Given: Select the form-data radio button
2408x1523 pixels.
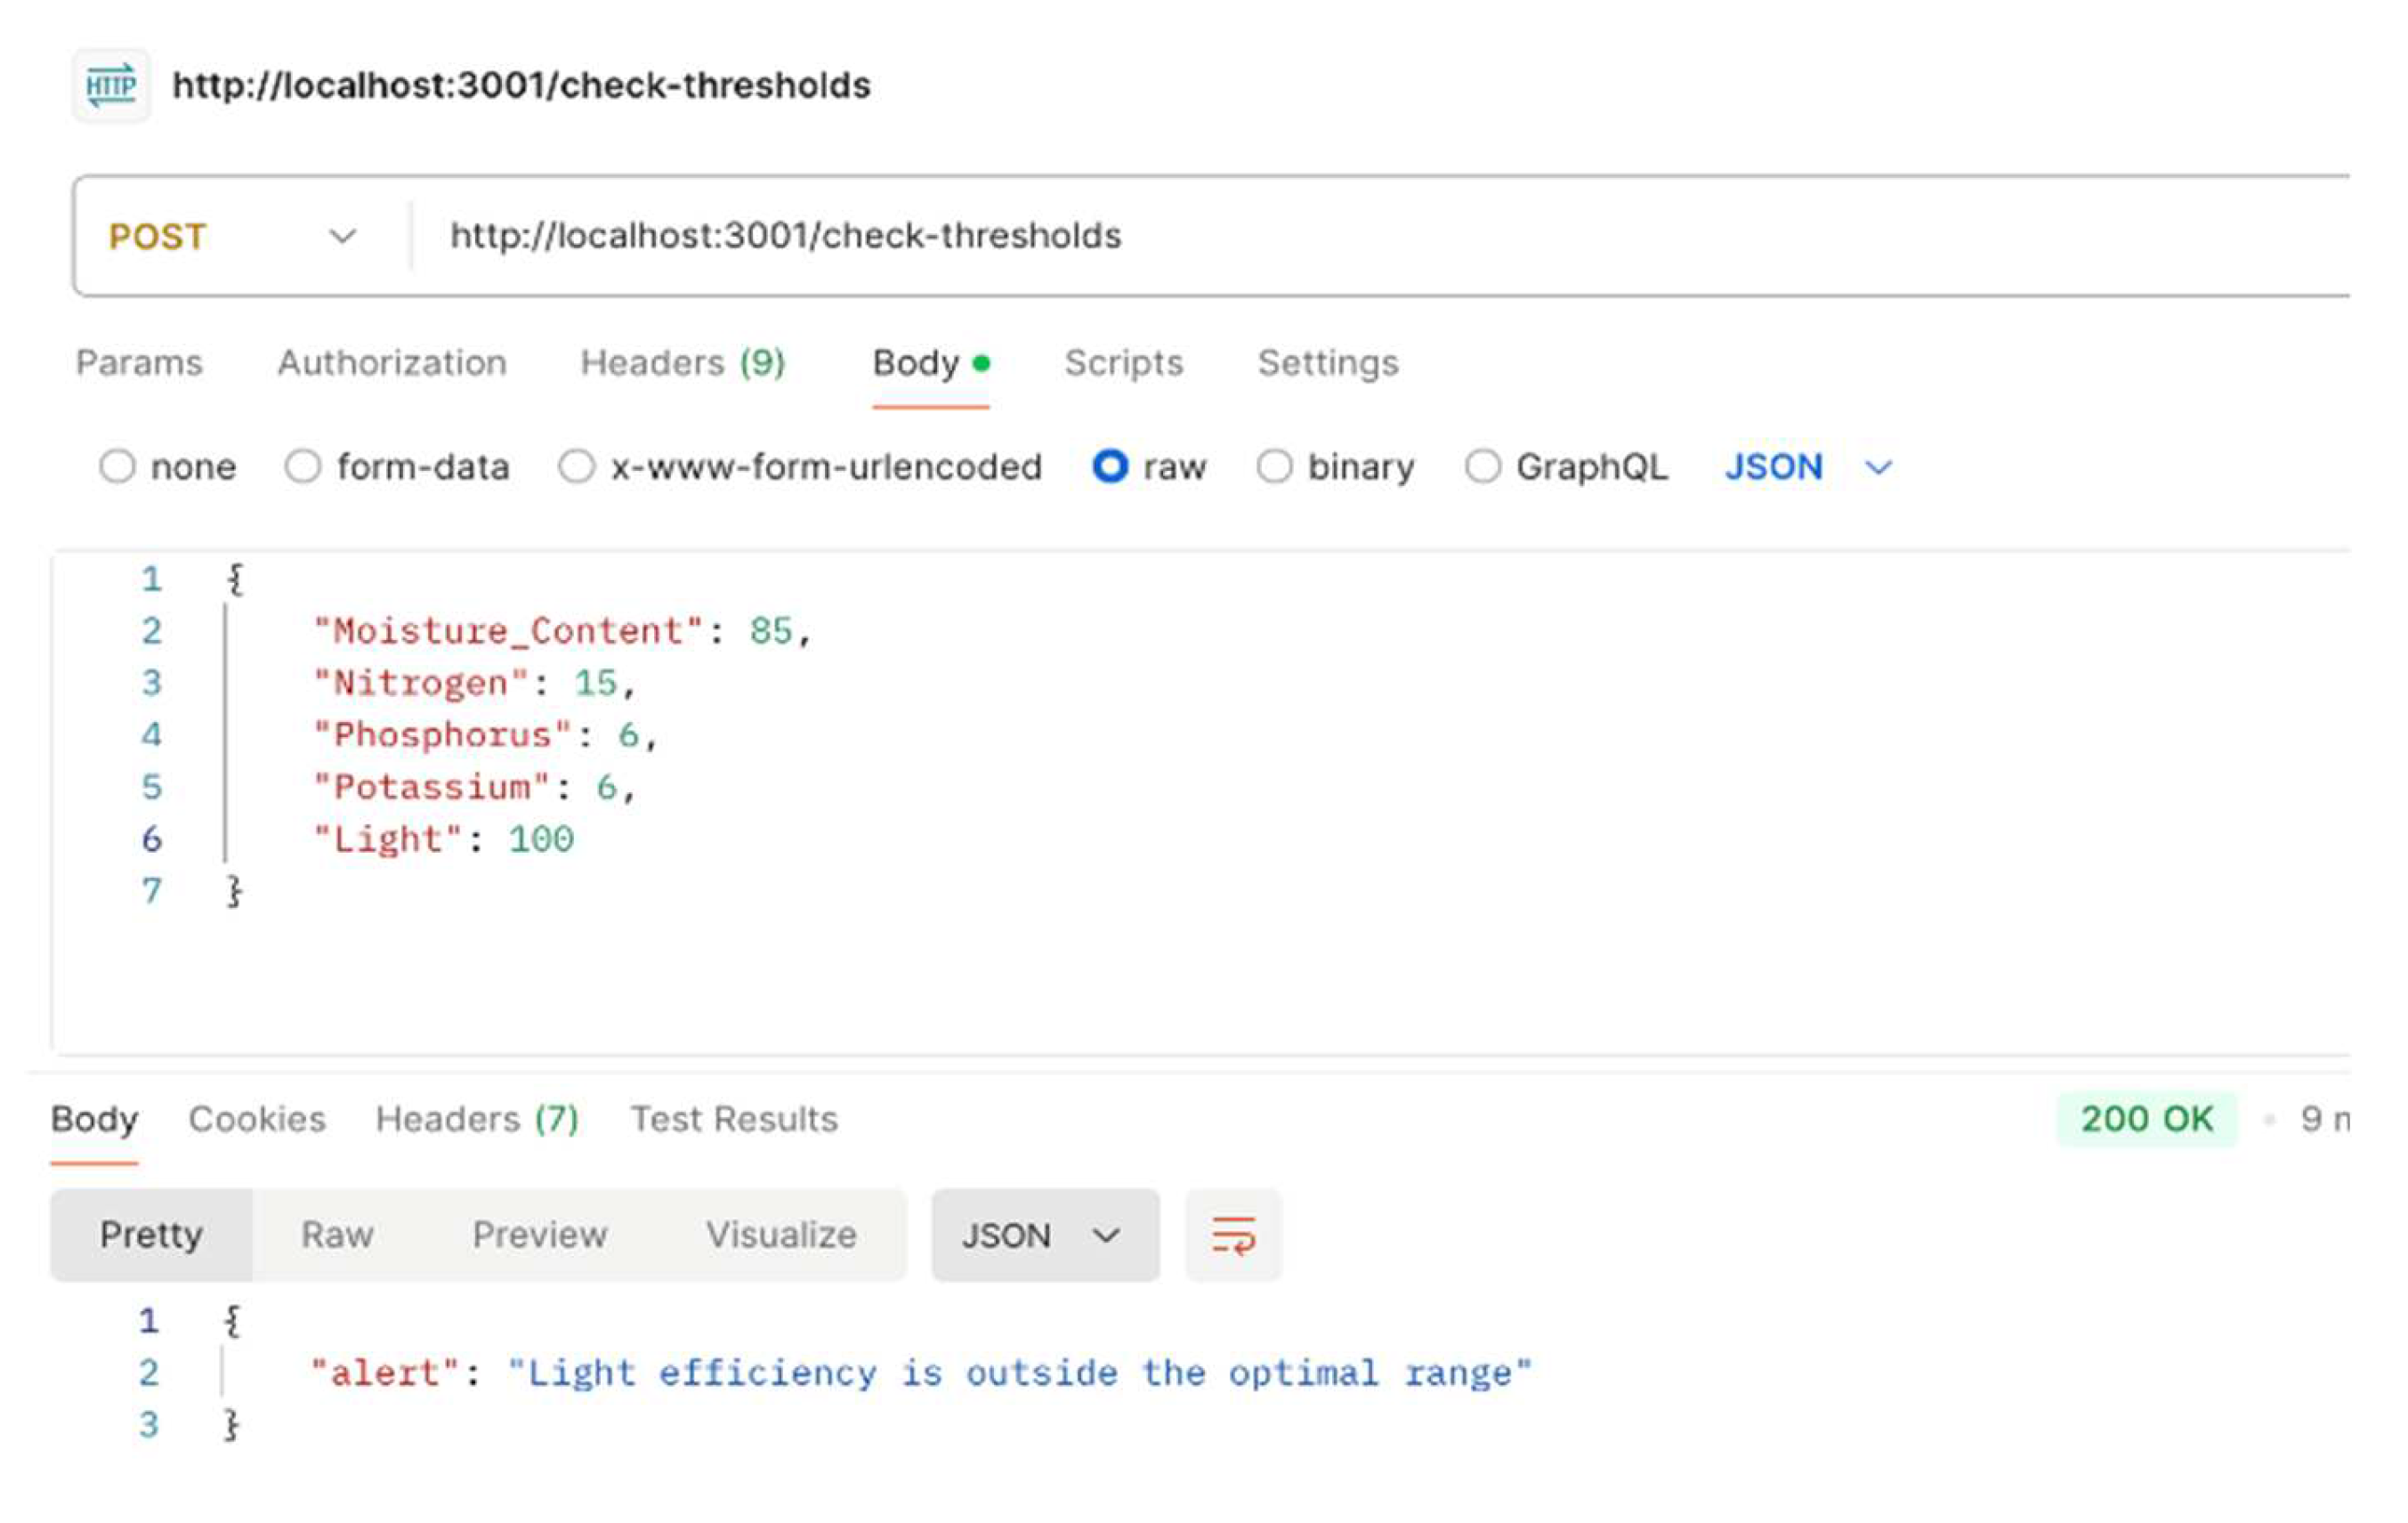Looking at the screenshot, I should pos(303,467).
